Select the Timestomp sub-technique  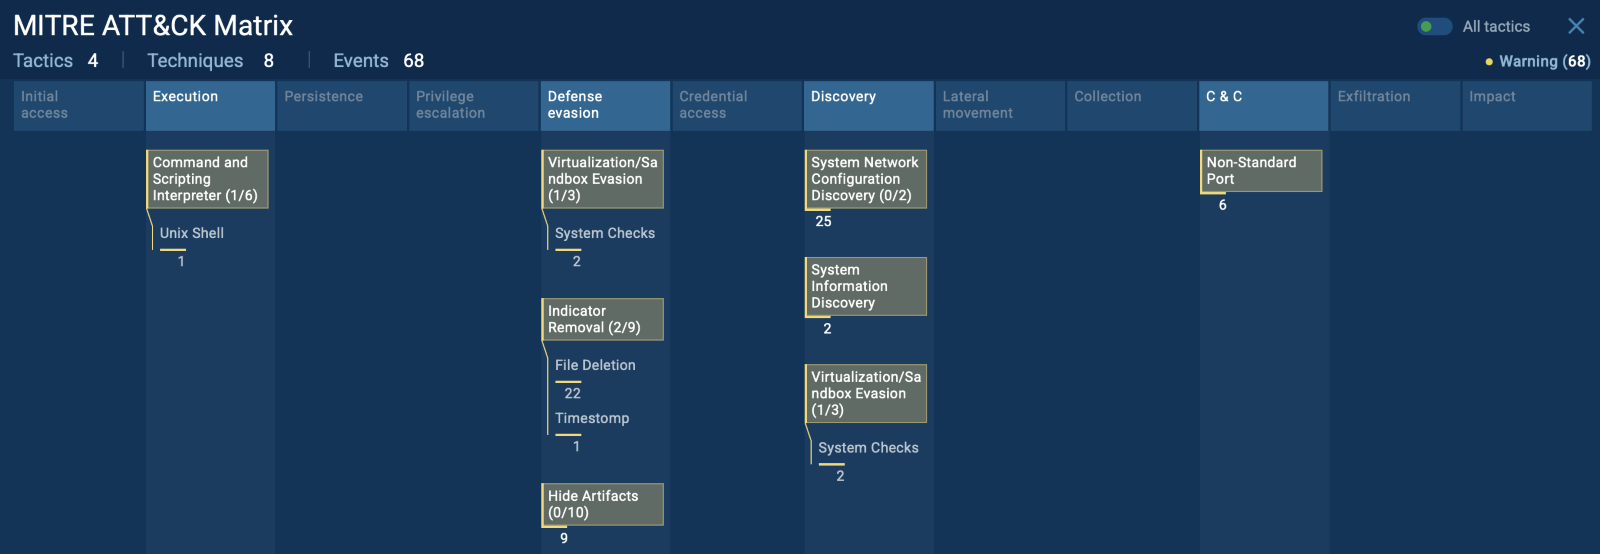(592, 418)
